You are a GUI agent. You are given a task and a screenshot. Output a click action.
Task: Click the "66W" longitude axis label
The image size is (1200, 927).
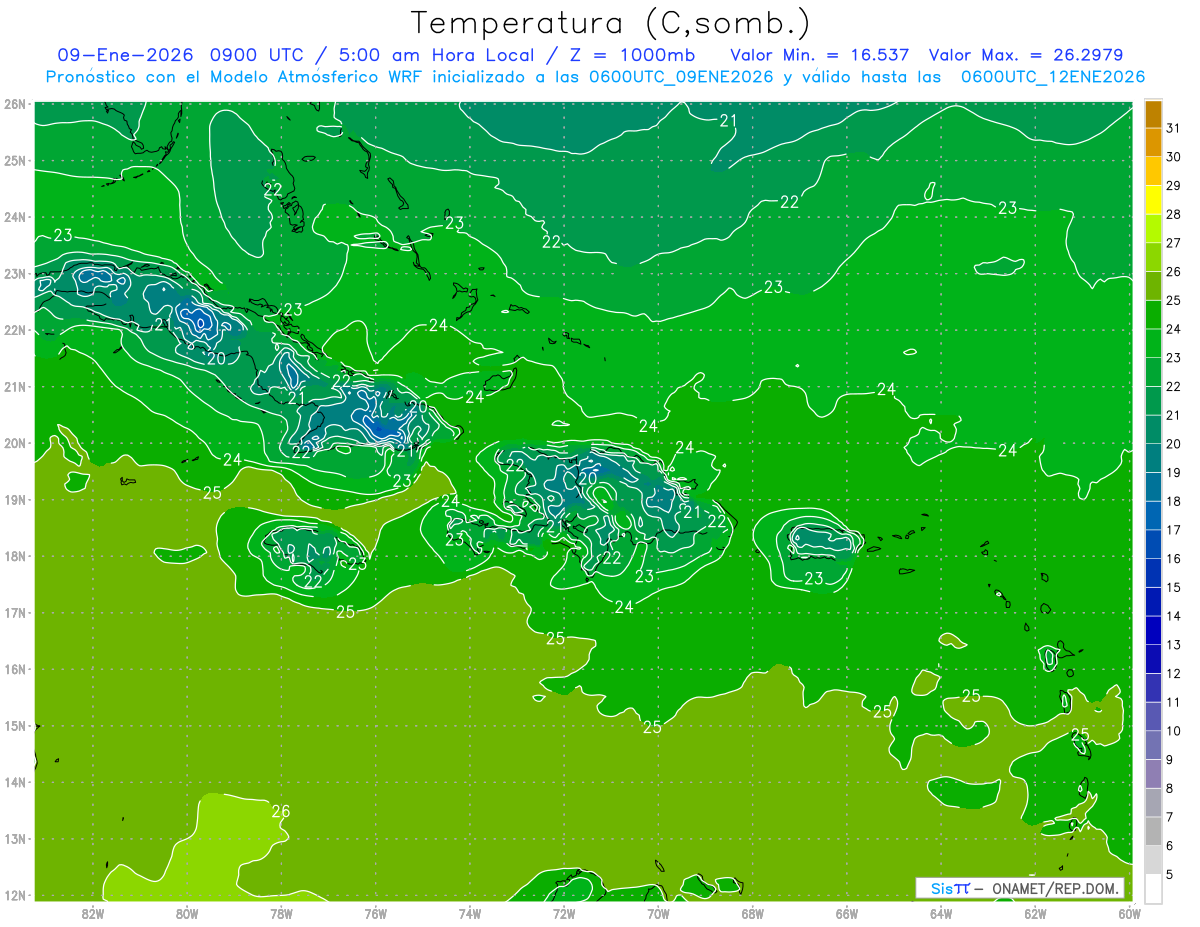pos(846,914)
